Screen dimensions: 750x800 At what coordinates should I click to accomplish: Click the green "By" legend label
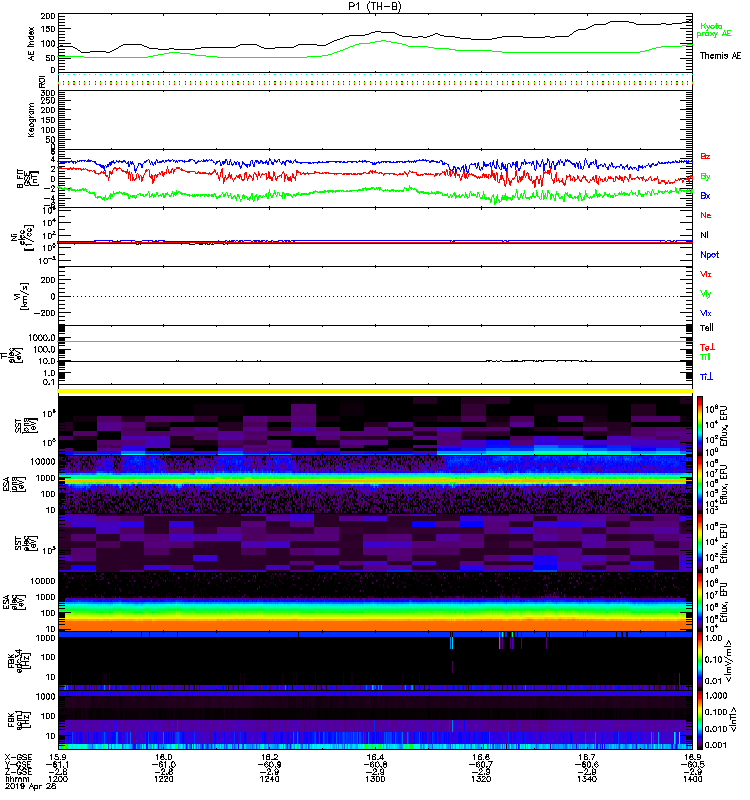[705, 177]
